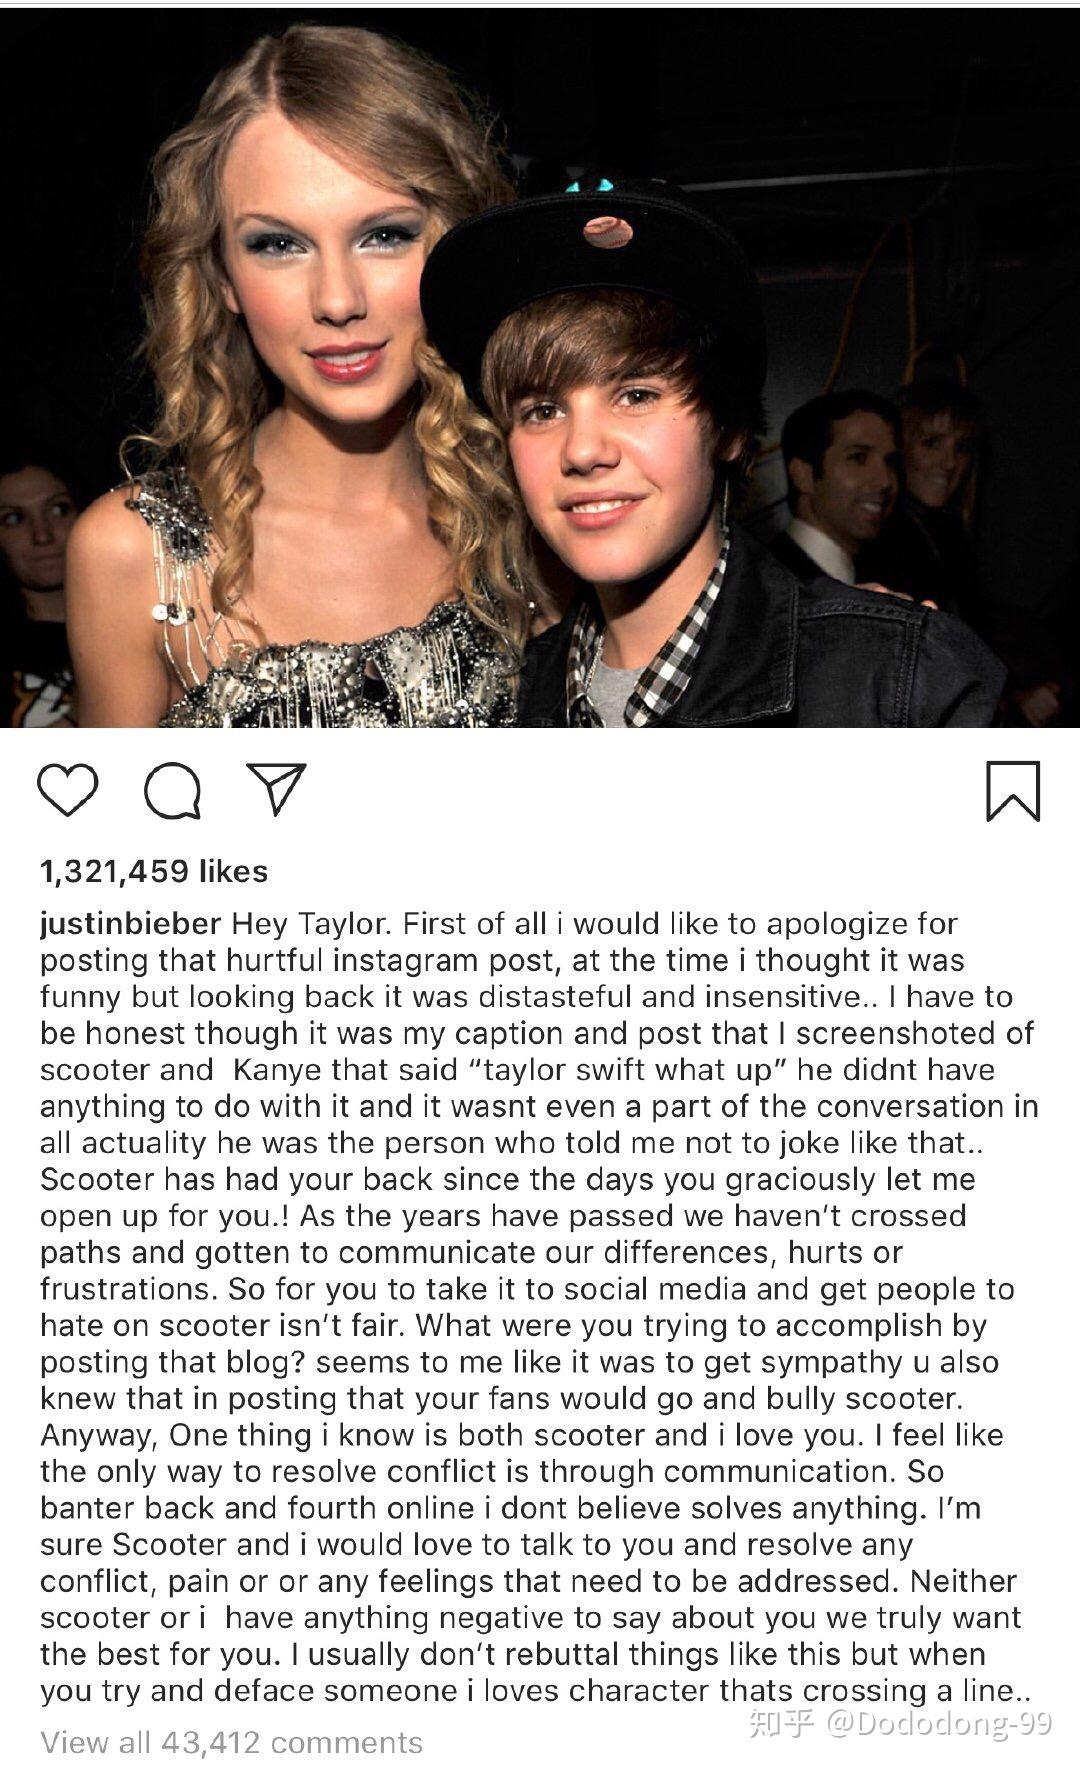Share the post with the paper plane icon

[x=276, y=789]
